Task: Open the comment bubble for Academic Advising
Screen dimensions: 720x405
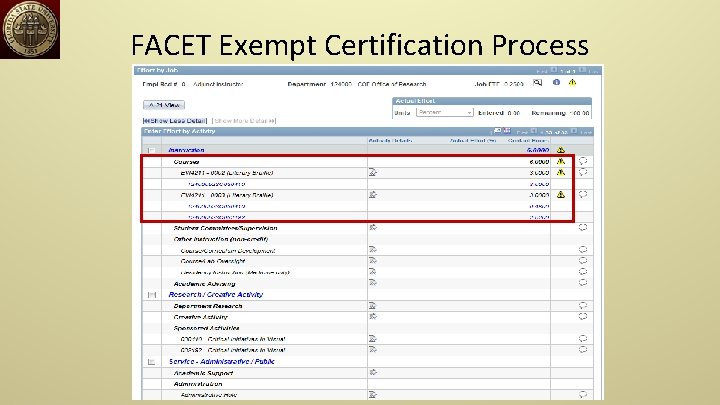Action: tap(583, 283)
